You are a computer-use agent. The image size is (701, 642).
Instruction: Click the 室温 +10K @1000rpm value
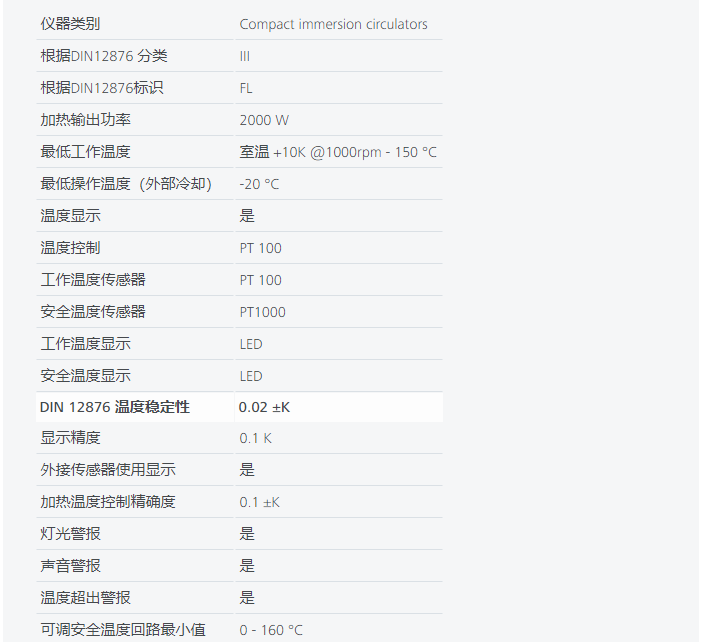point(337,152)
